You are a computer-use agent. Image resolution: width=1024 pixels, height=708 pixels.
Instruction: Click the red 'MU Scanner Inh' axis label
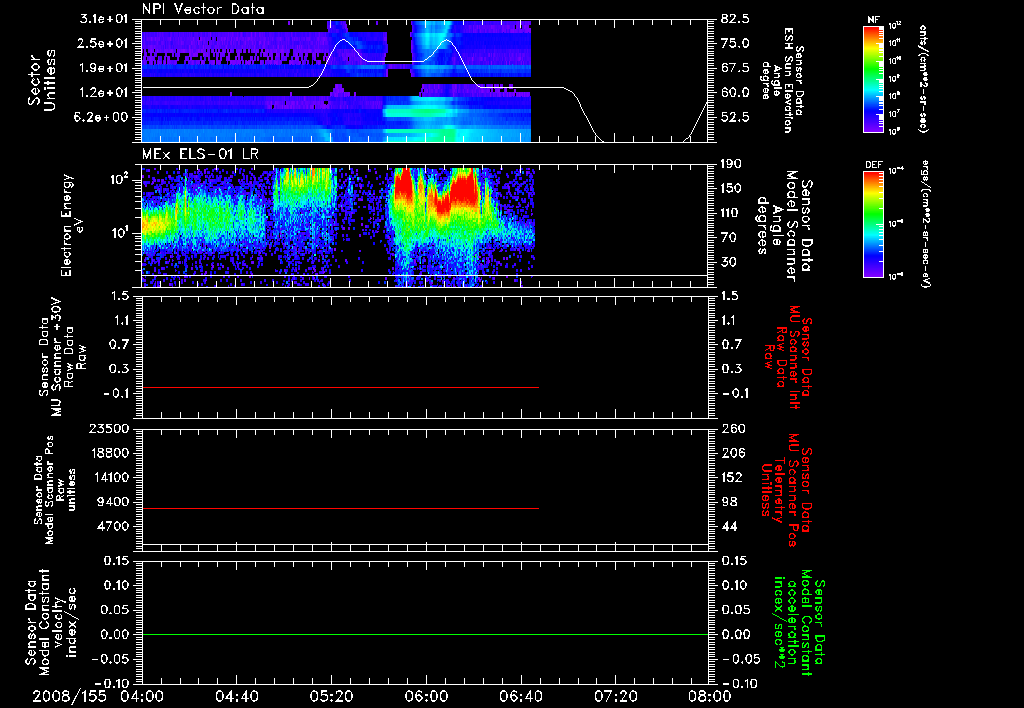click(x=788, y=358)
